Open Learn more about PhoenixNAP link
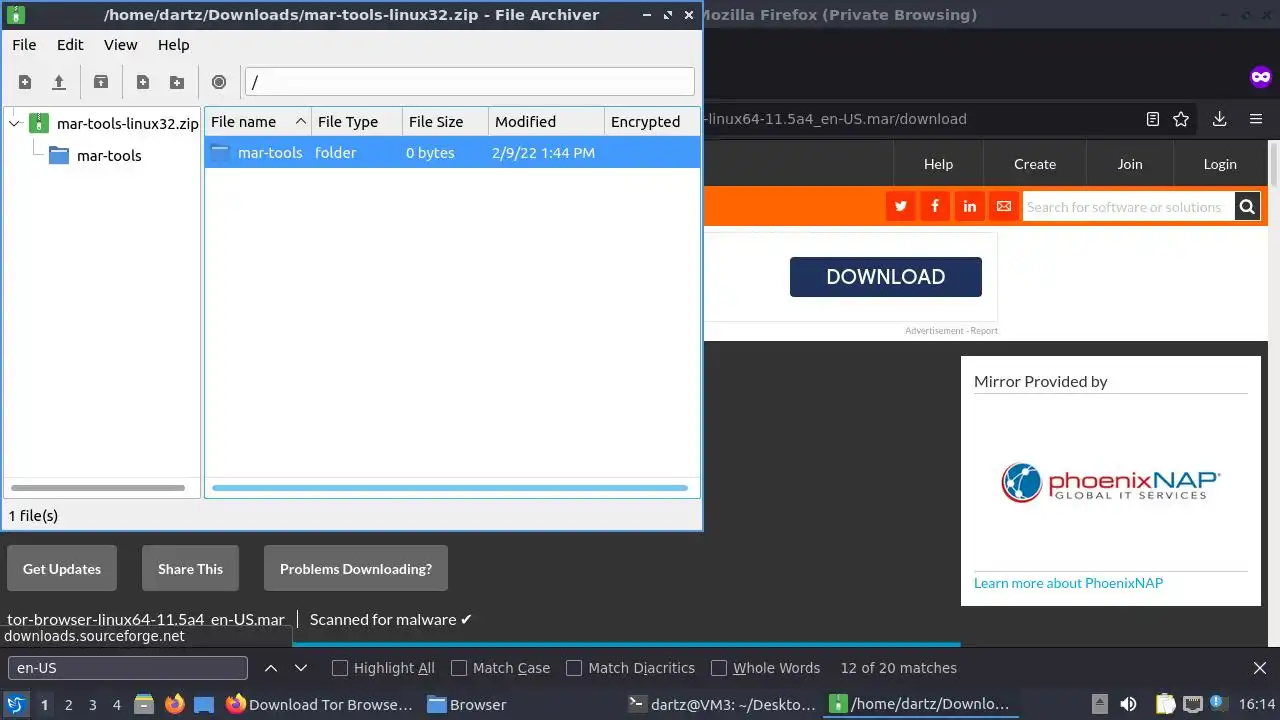This screenshot has width=1280, height=720. [x=1068, y=583]
